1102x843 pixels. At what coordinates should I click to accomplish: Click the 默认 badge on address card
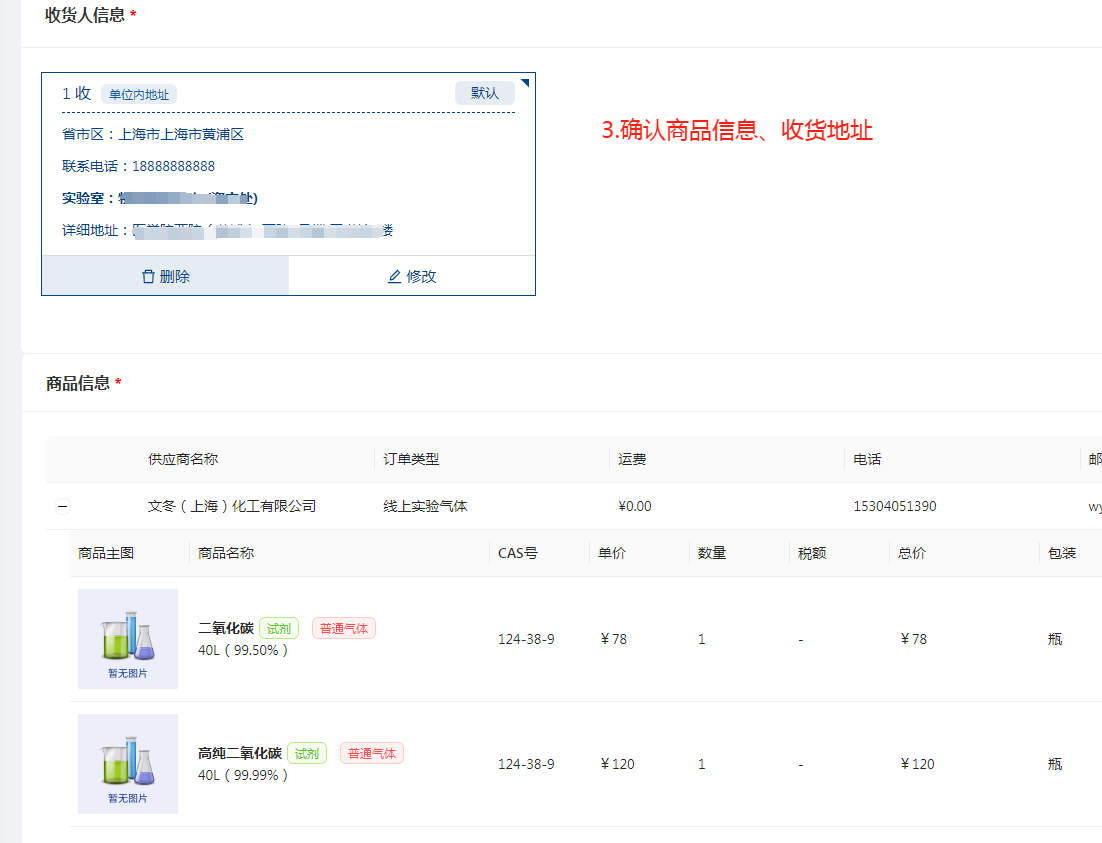pyautogui.click(x=485, y=93)
